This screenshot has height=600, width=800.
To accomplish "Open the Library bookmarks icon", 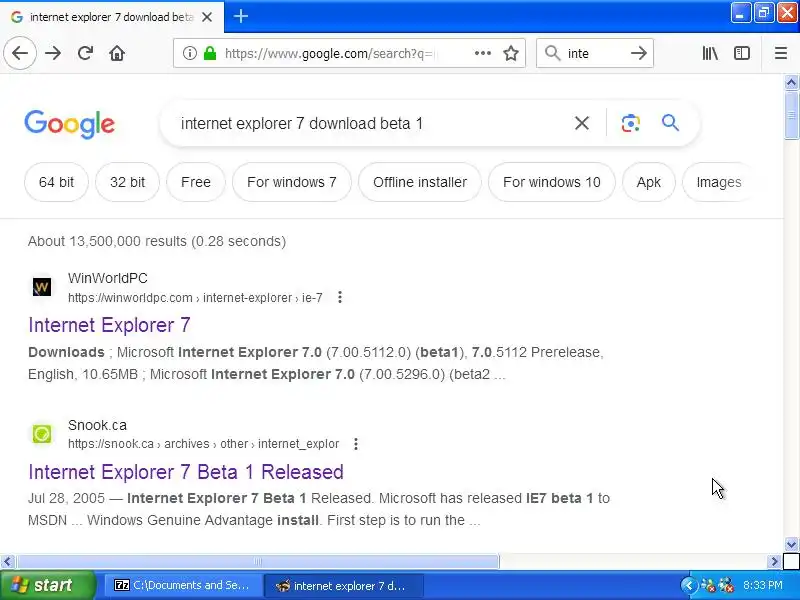I will [x=710, y=53].
